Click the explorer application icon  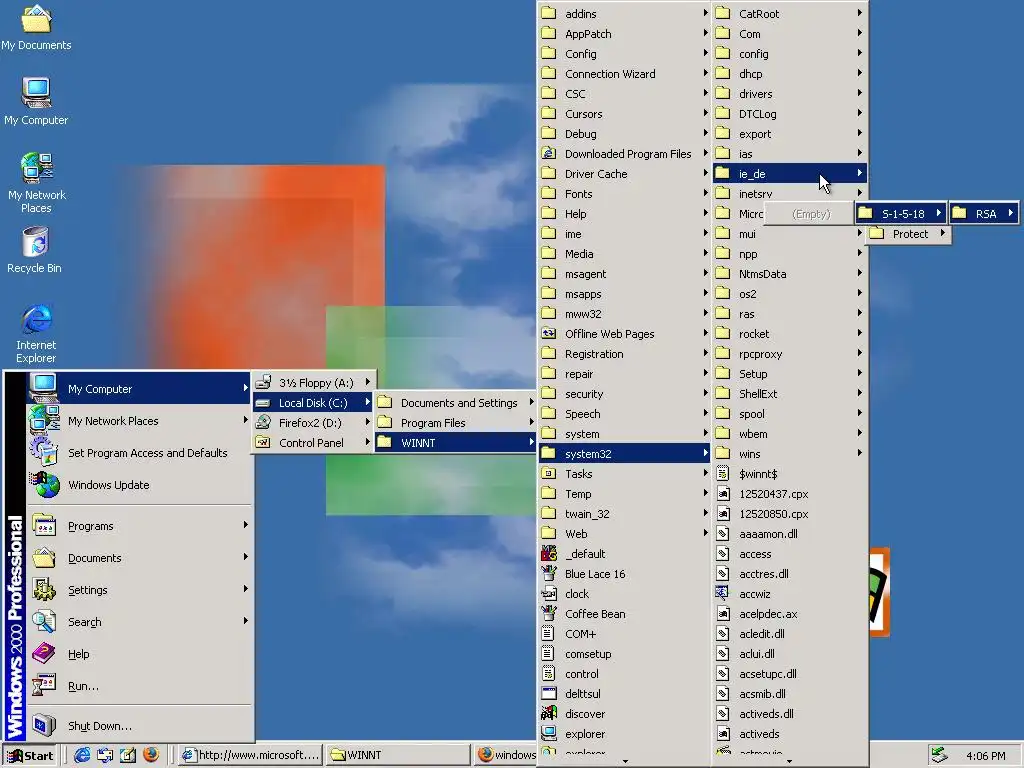click(549, 733)
